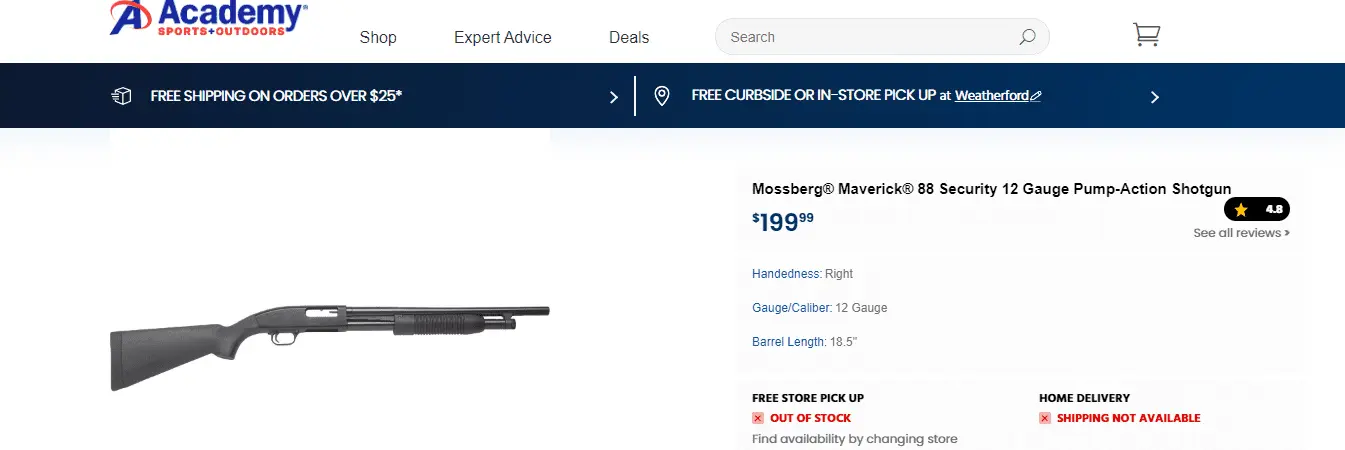Open the Shop menu
The width and height of the screenshot is (1345, 450).
pos(378,37)
